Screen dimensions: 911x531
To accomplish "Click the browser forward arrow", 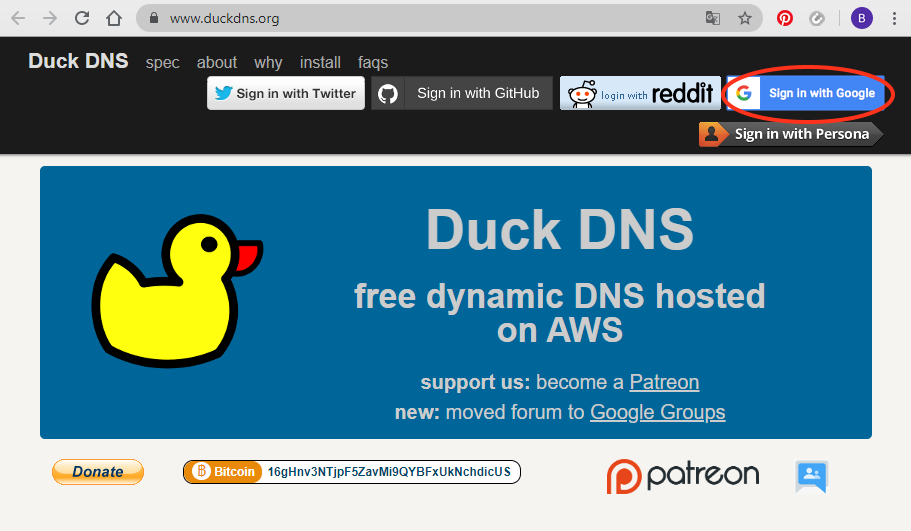I will point(50,19).
